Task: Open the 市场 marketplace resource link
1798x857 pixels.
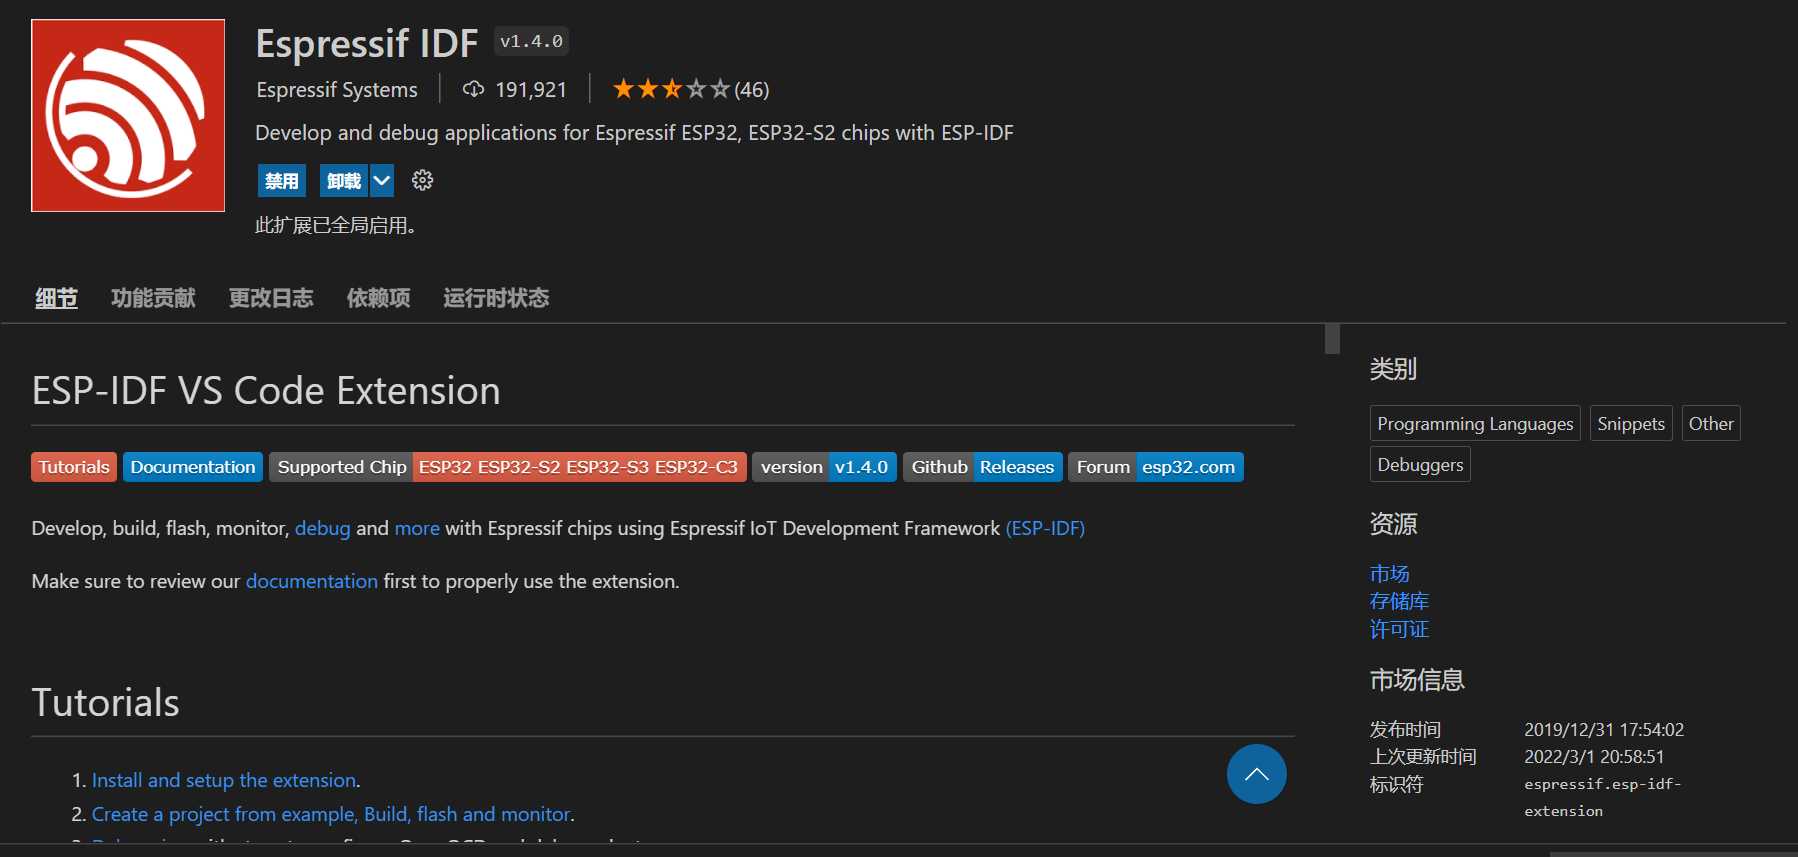Action: 1389,573
